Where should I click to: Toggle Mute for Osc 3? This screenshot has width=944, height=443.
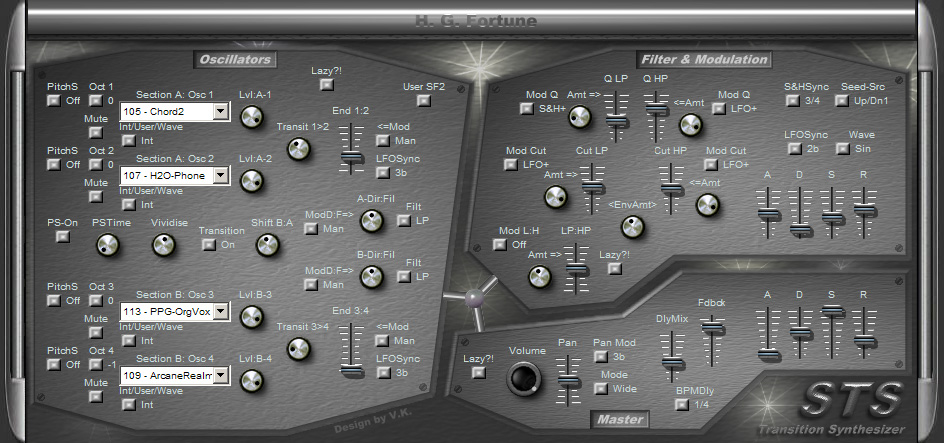point(96,332)
